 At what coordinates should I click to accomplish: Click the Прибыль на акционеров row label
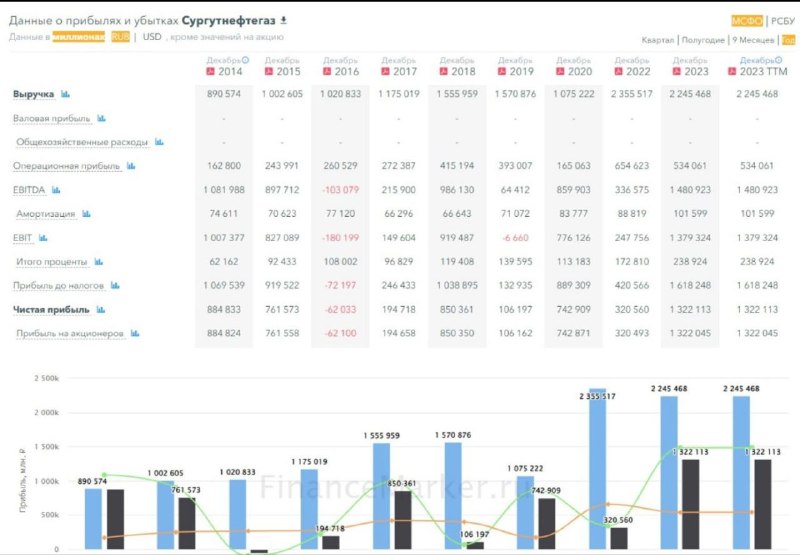pyautogui.click(x=70, y=334)
